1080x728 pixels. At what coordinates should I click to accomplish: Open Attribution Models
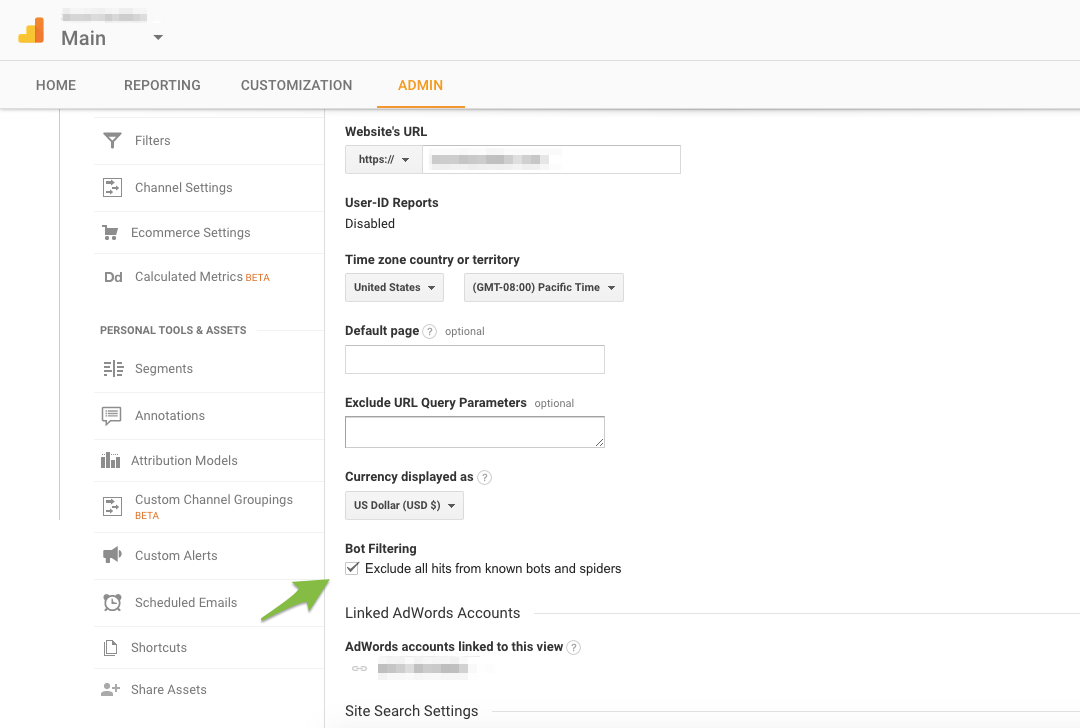(184, 461)
